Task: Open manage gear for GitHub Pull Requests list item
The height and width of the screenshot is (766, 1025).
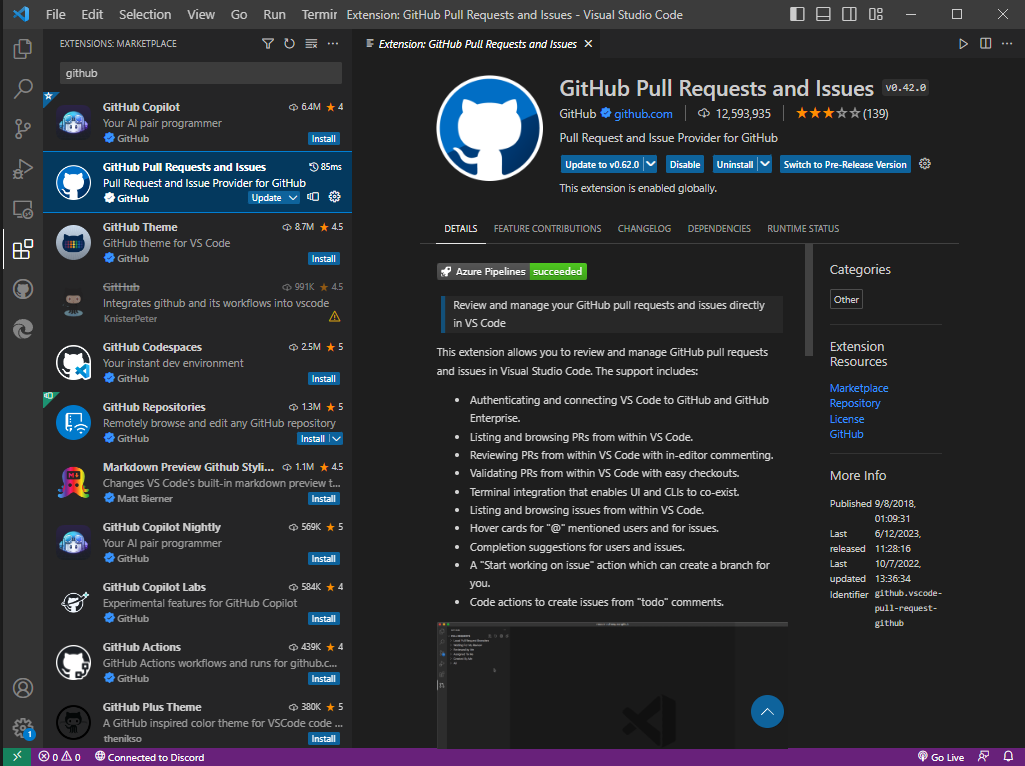Action: pos(335,197)
